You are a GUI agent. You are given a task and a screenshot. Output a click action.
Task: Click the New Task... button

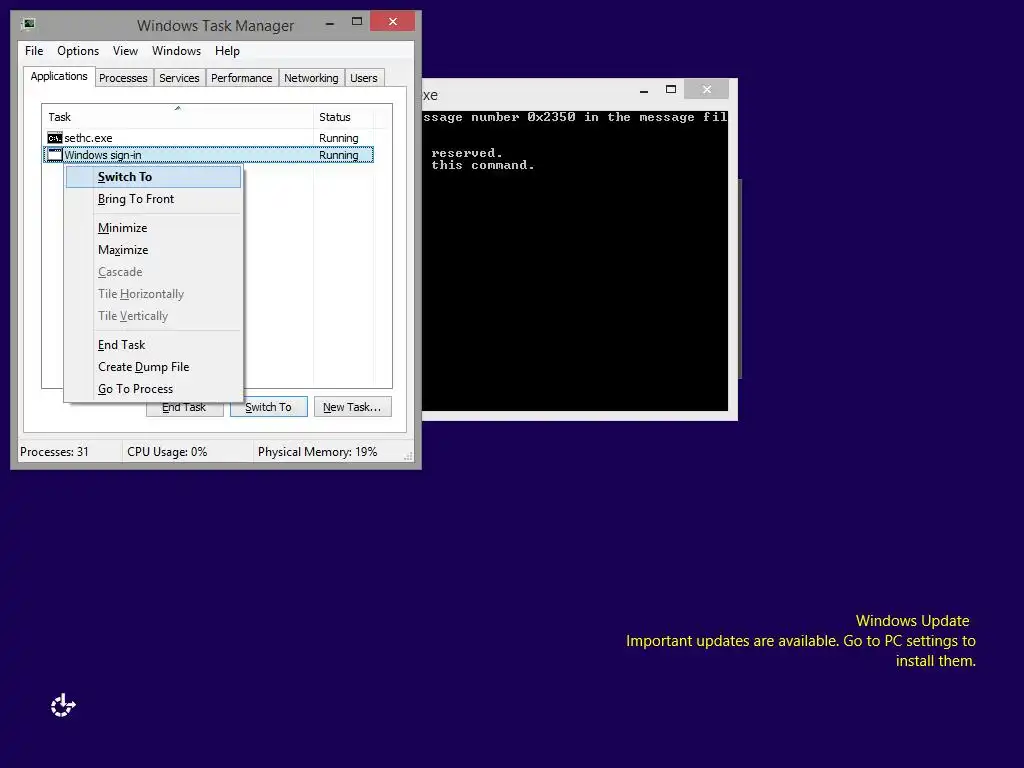[352, 407]
